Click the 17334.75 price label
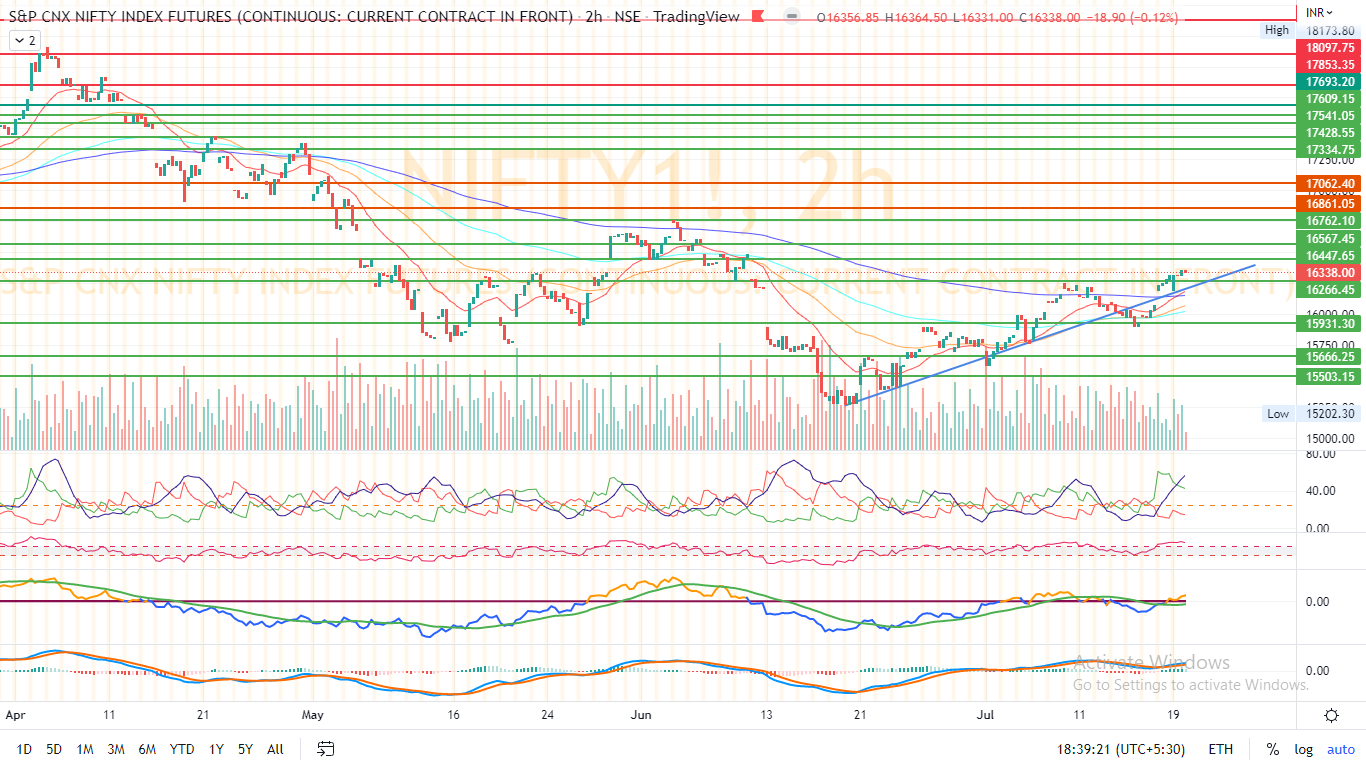Viewport: 1366px width, 768px height. [1331, 150]
